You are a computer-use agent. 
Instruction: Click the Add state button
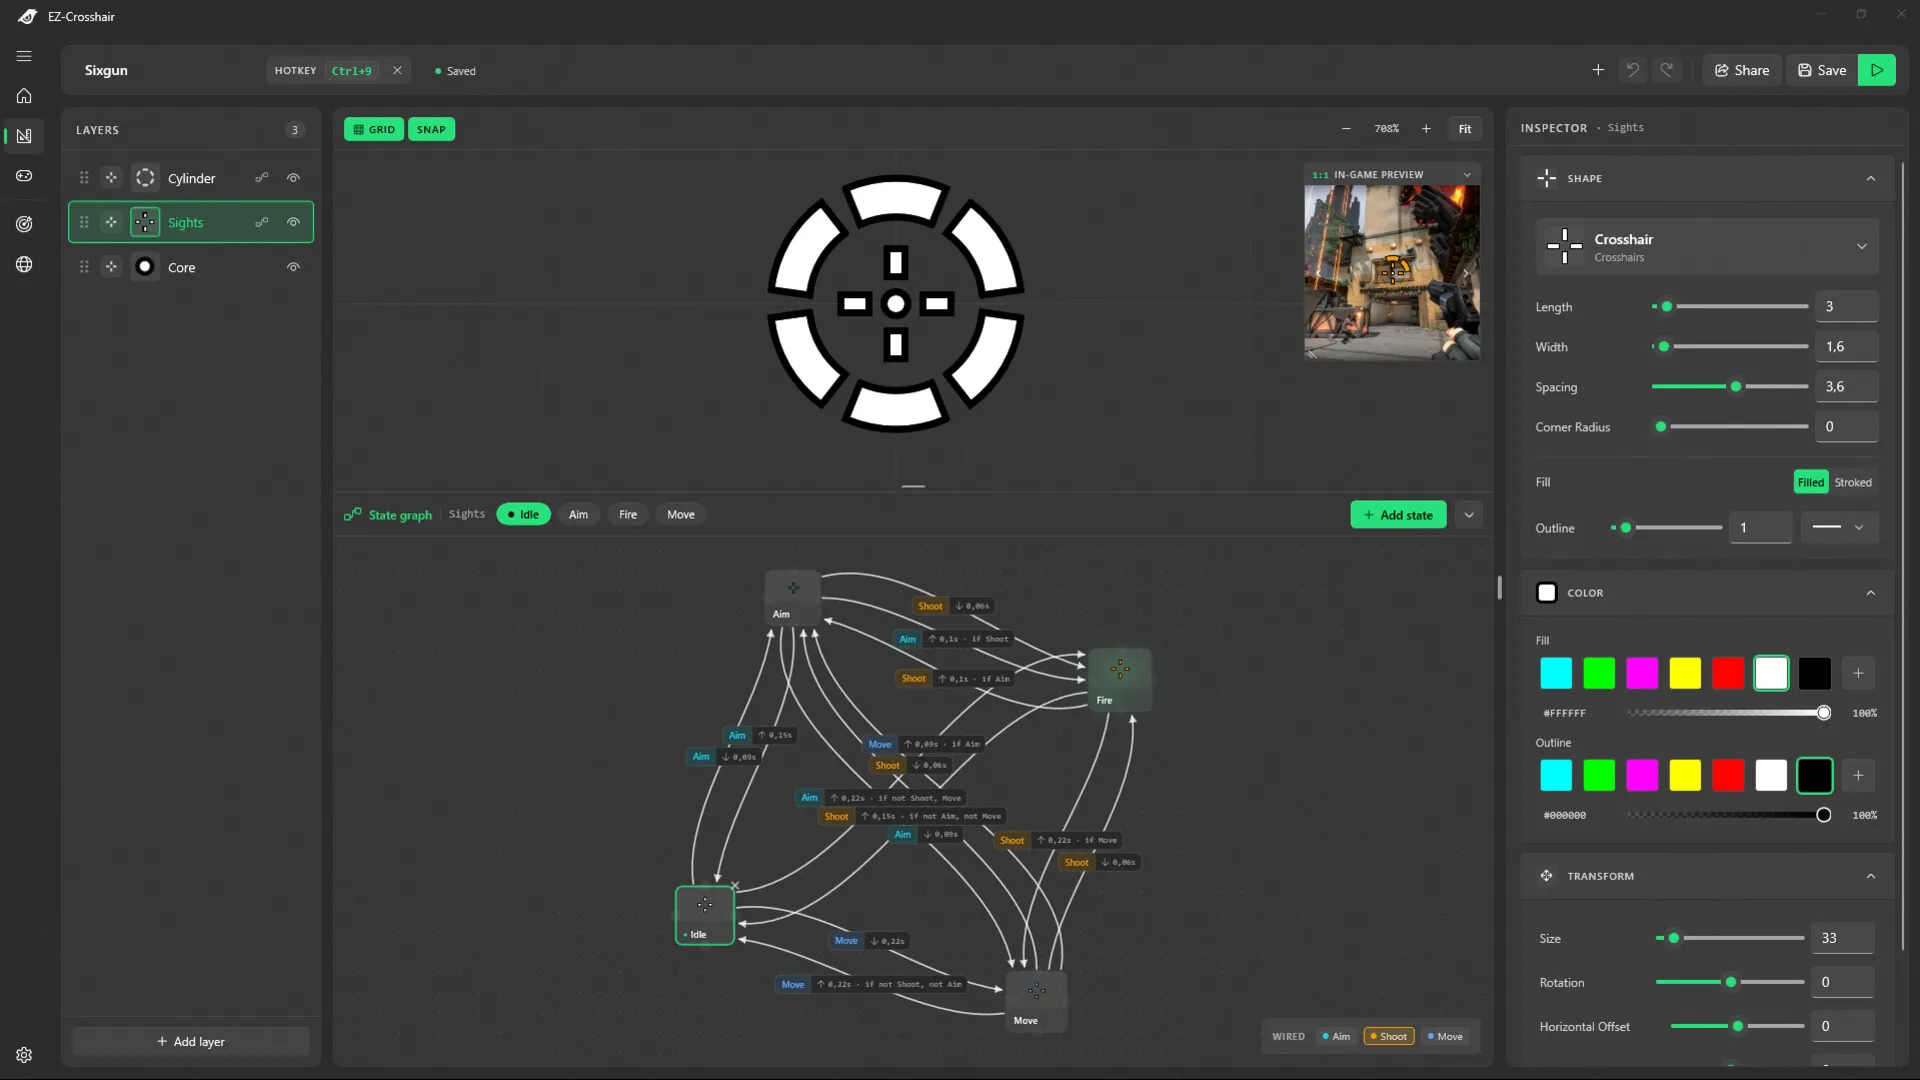tap(1398, 515)
